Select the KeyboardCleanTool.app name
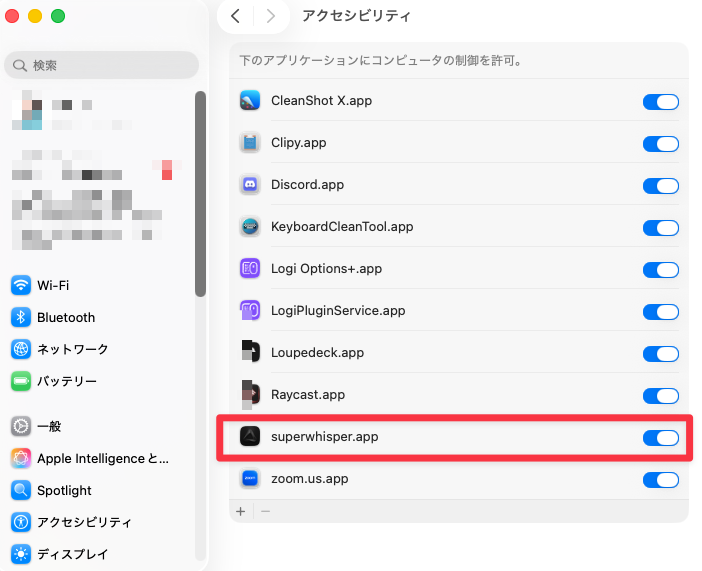The image size is (702, 571). [x=342, y=227]
